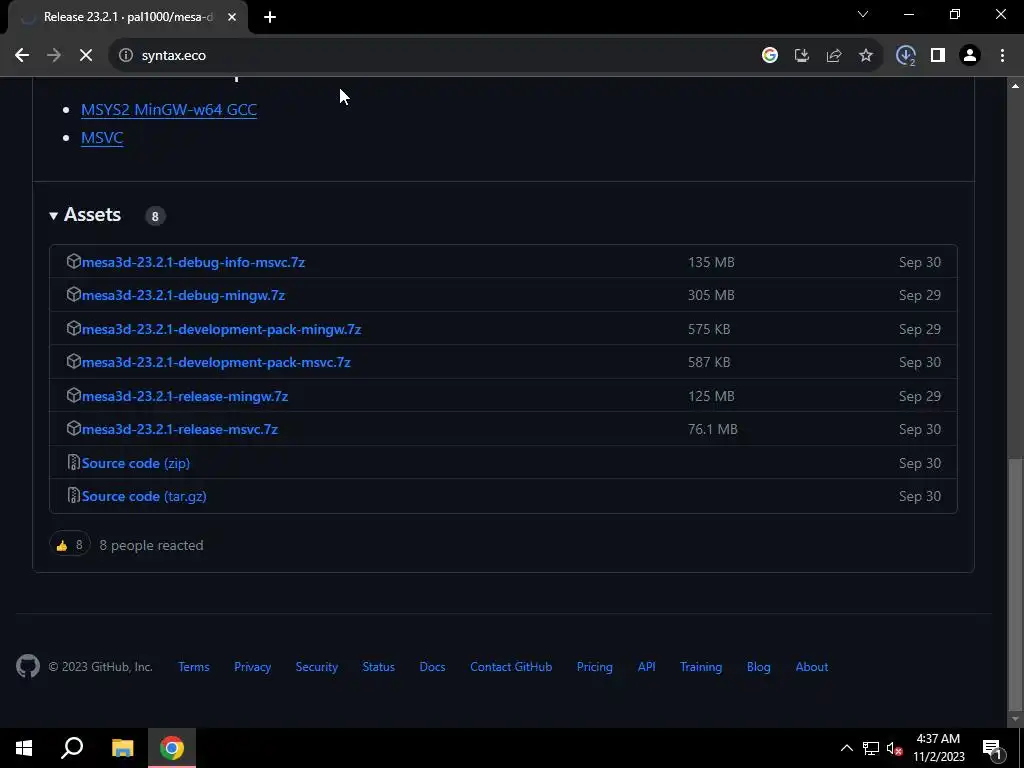Screen dimensions: 1024x768
Task: Click the install app icon in address bar
Action: [802, 56]
